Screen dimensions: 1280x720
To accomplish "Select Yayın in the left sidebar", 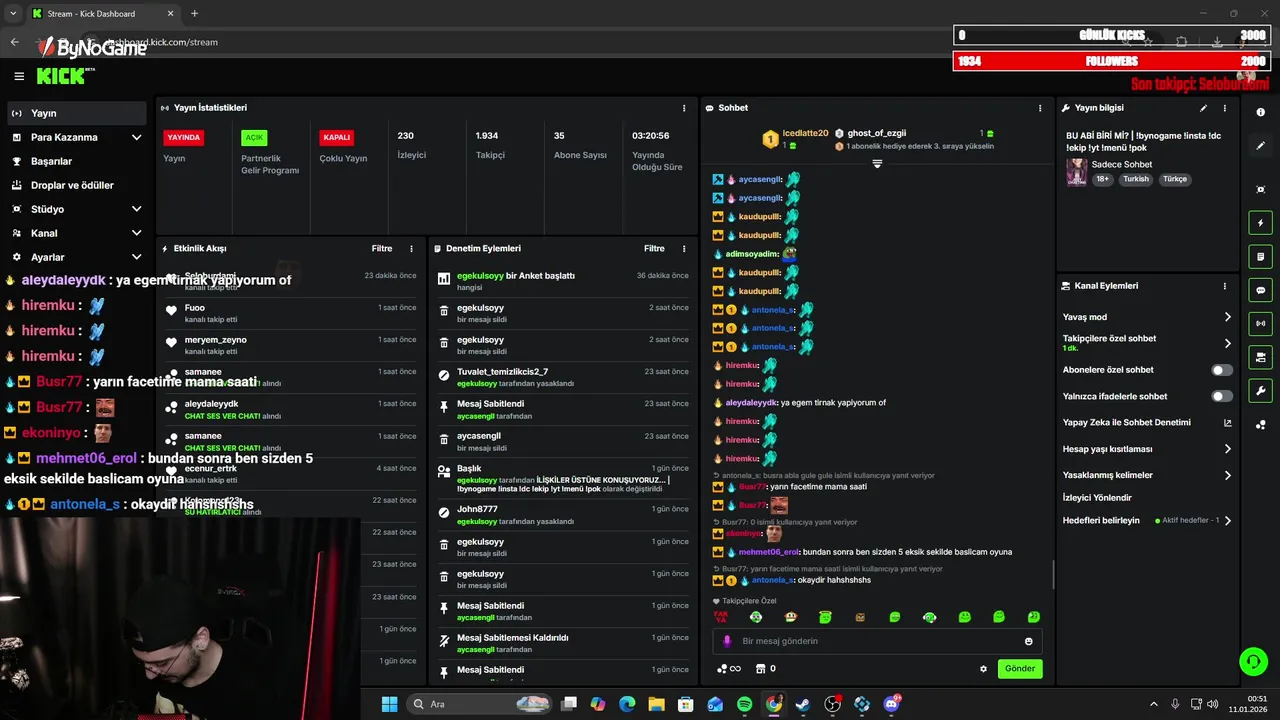I will (76, 113).
